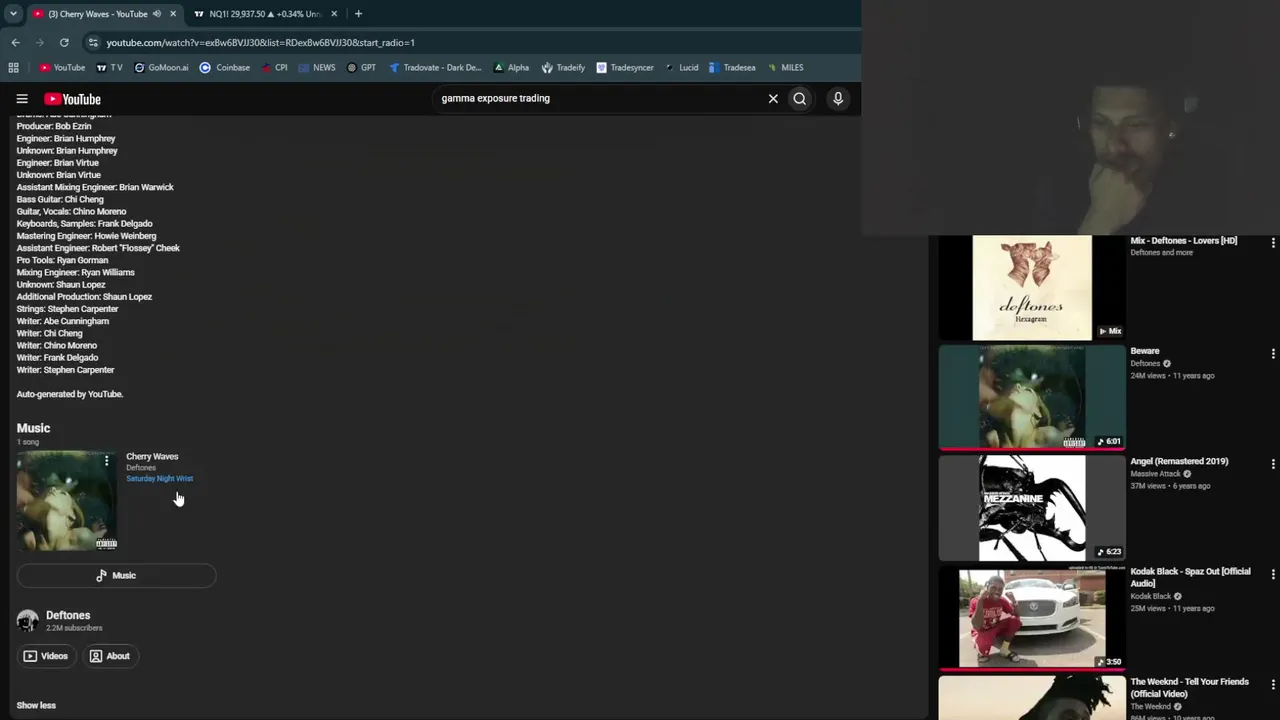The image size is (1280, 720).
Task: Go to the YouTube home logo
Action: 72,99
